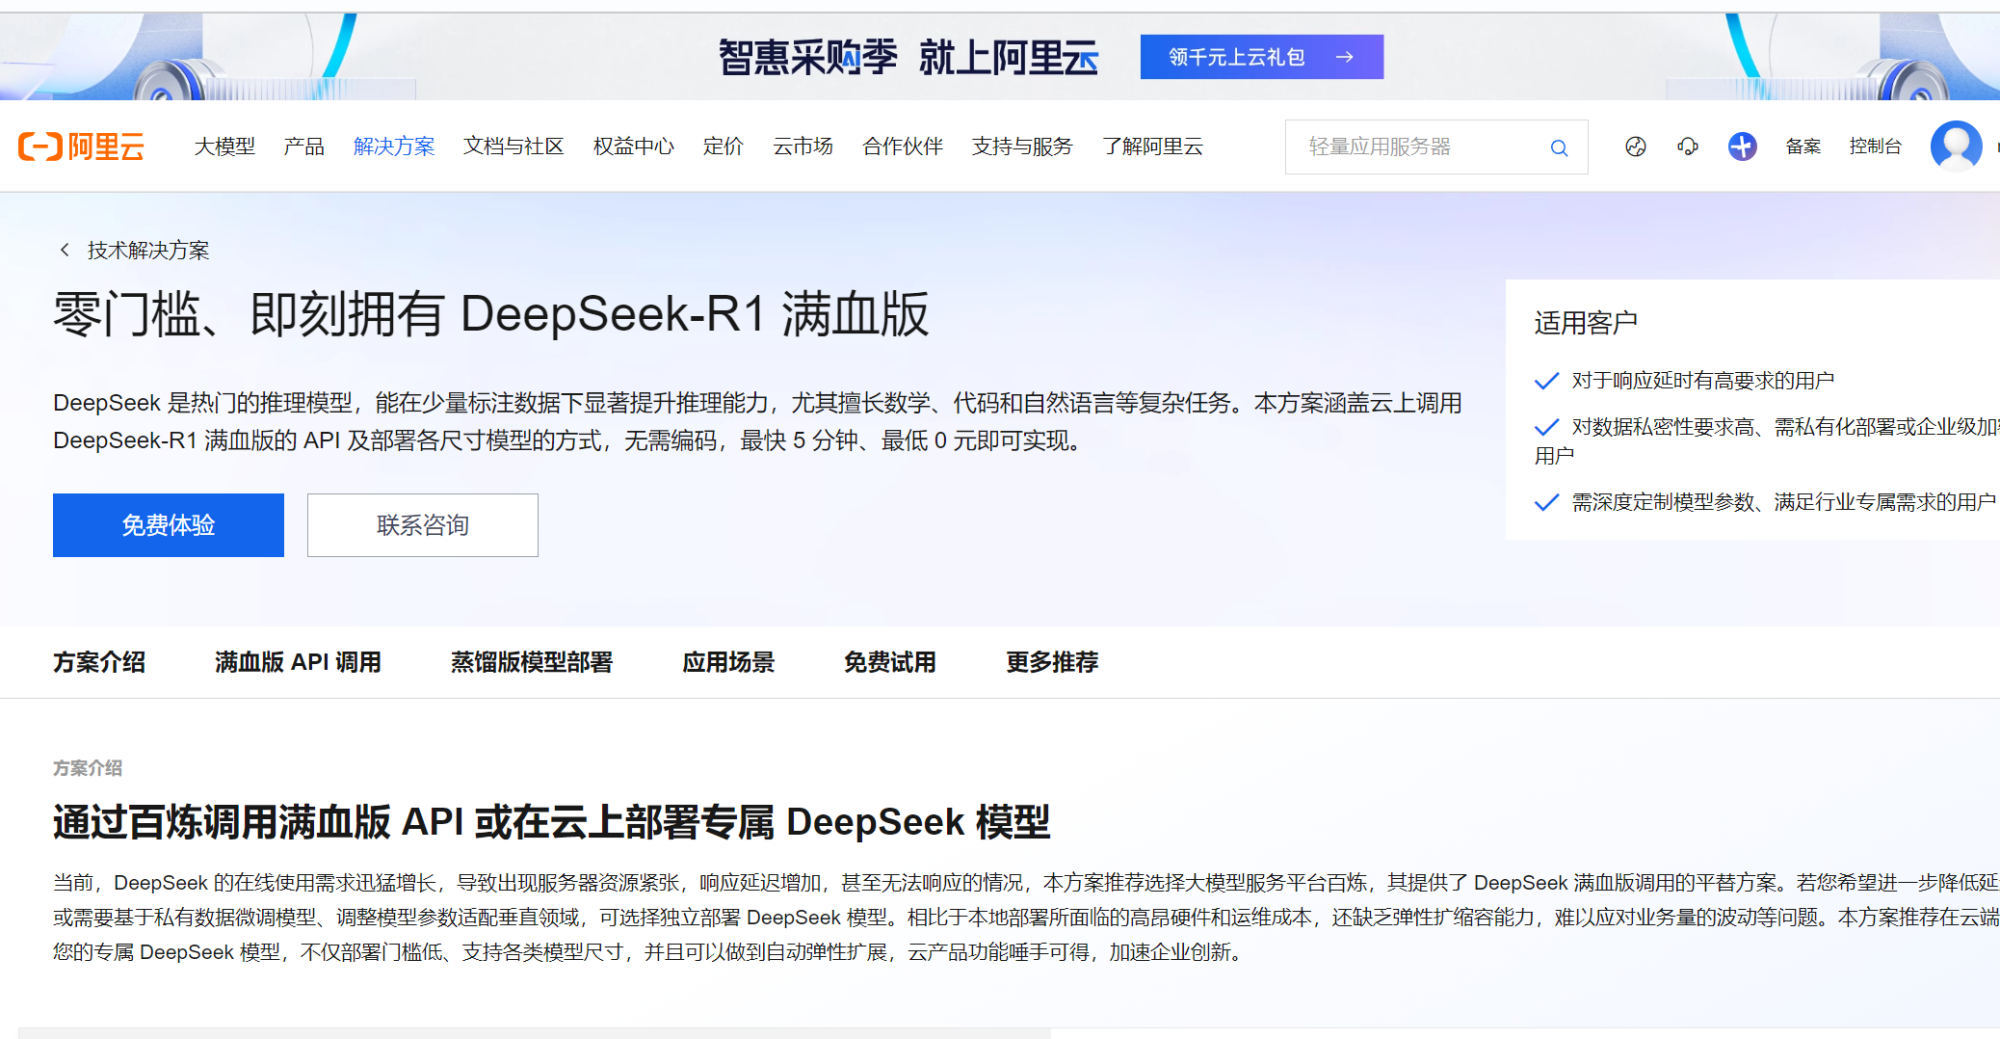The width and height of the screenshot is (2000, 1039).
Task: Click the back chevron before 技术解决方案
Action: click(x=65, y=250)
